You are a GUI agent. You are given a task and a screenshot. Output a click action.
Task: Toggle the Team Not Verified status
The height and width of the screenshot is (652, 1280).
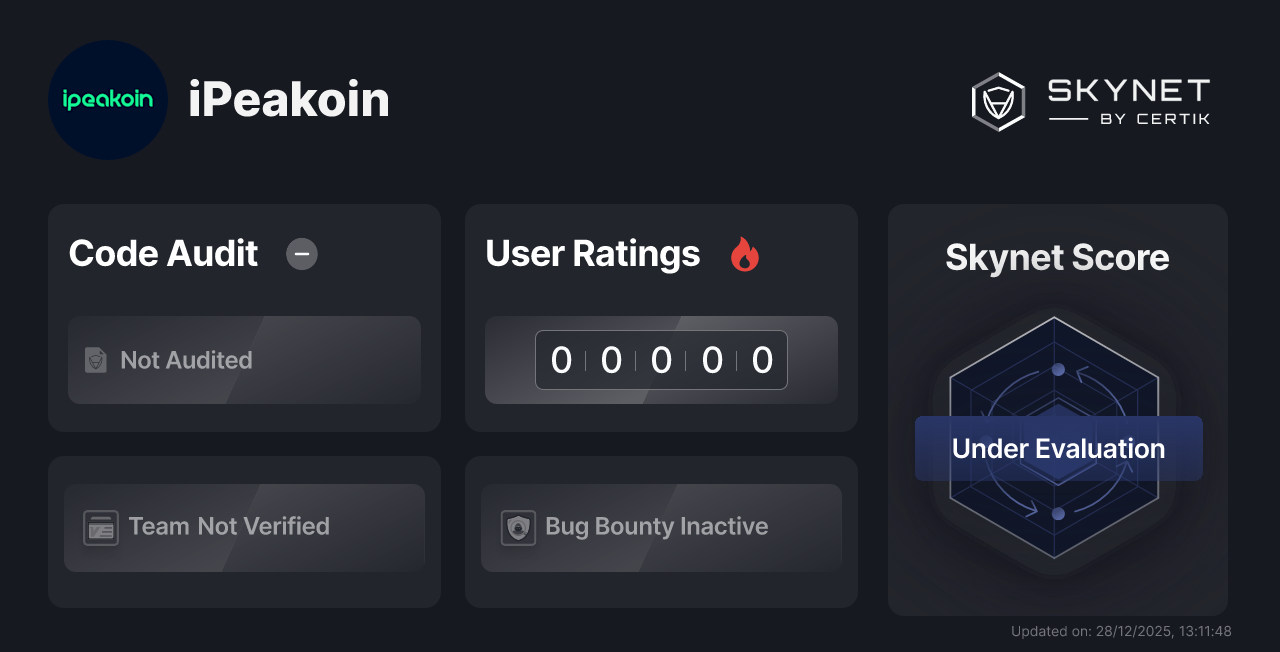point(244,527)
